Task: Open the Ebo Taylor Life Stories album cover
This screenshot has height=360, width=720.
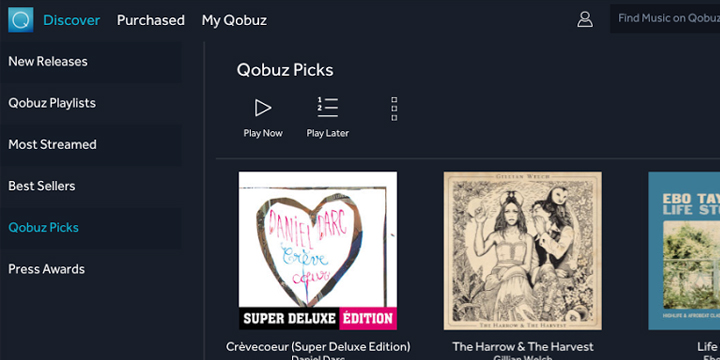Action: click(x=684, y=251)
